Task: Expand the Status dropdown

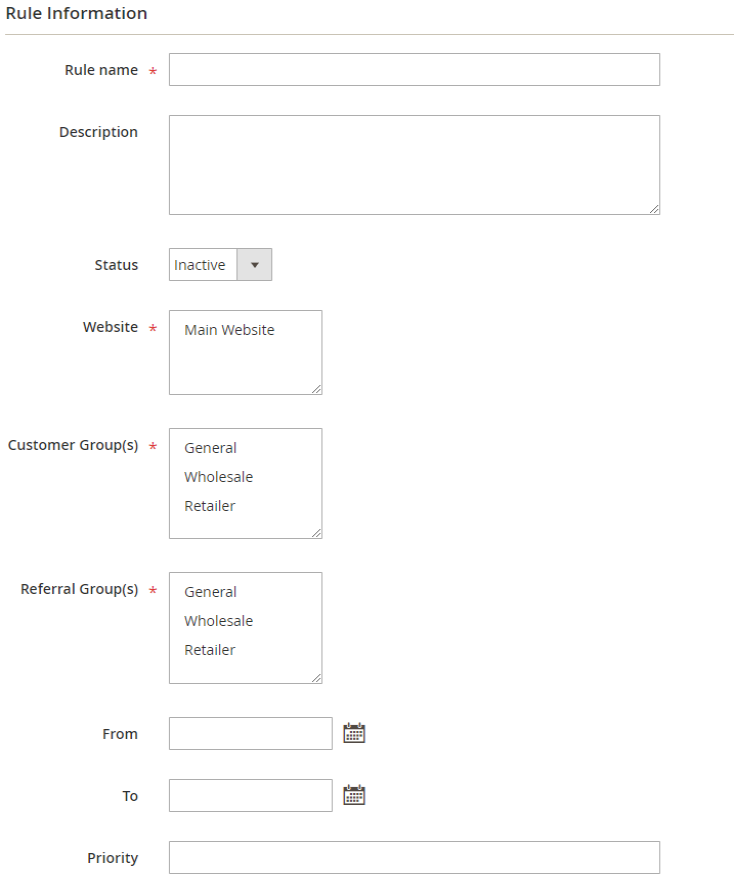Action: click(254, 265)
